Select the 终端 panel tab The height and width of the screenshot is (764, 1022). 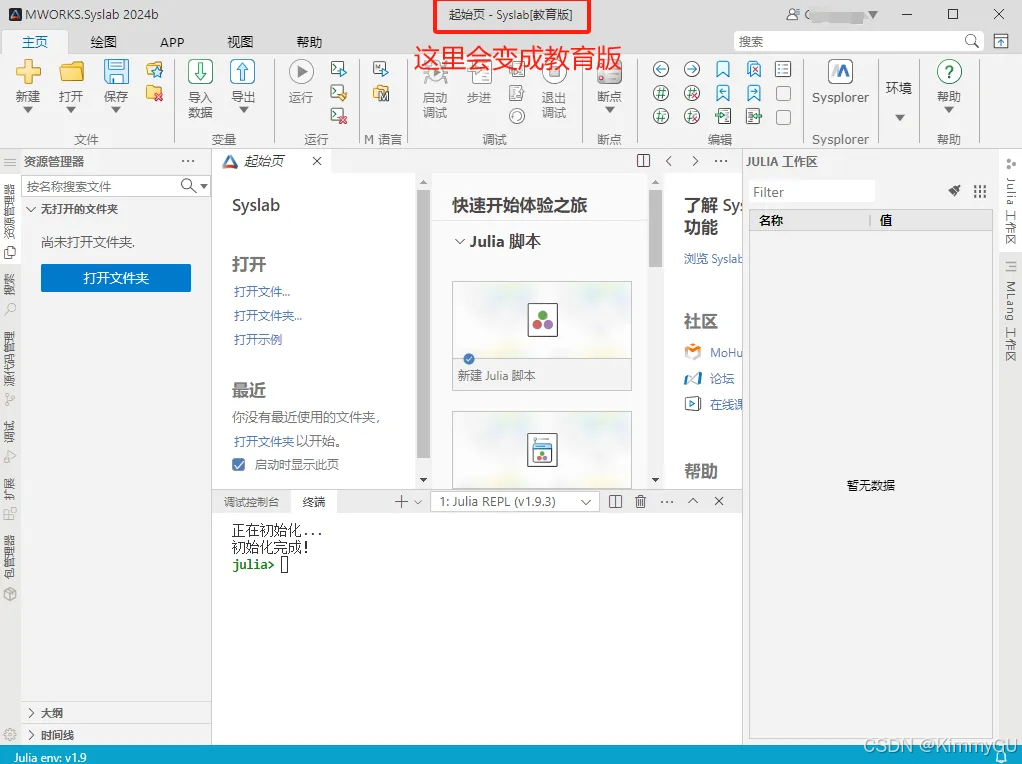point(314,502)
